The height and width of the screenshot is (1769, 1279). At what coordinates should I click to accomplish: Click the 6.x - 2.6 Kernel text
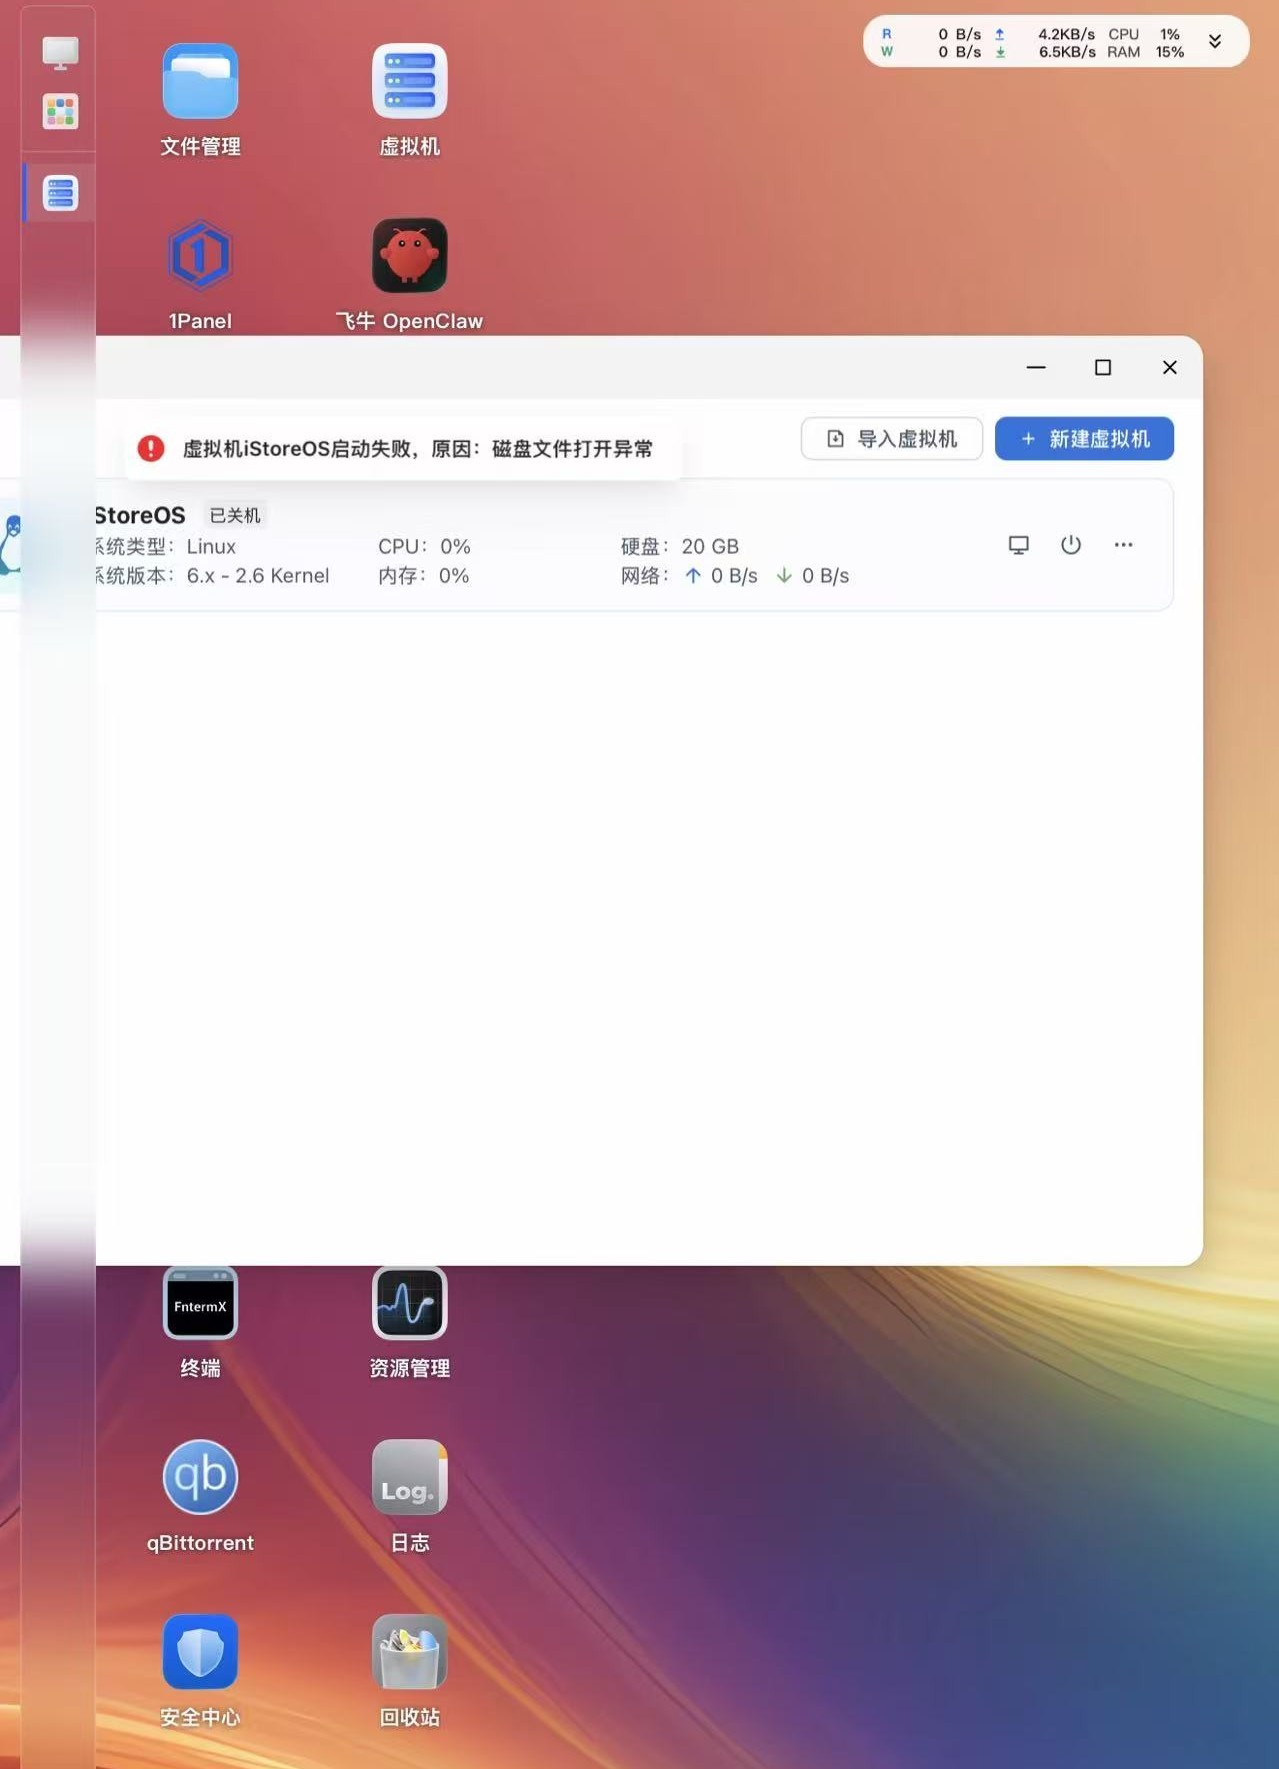[258, 575]
